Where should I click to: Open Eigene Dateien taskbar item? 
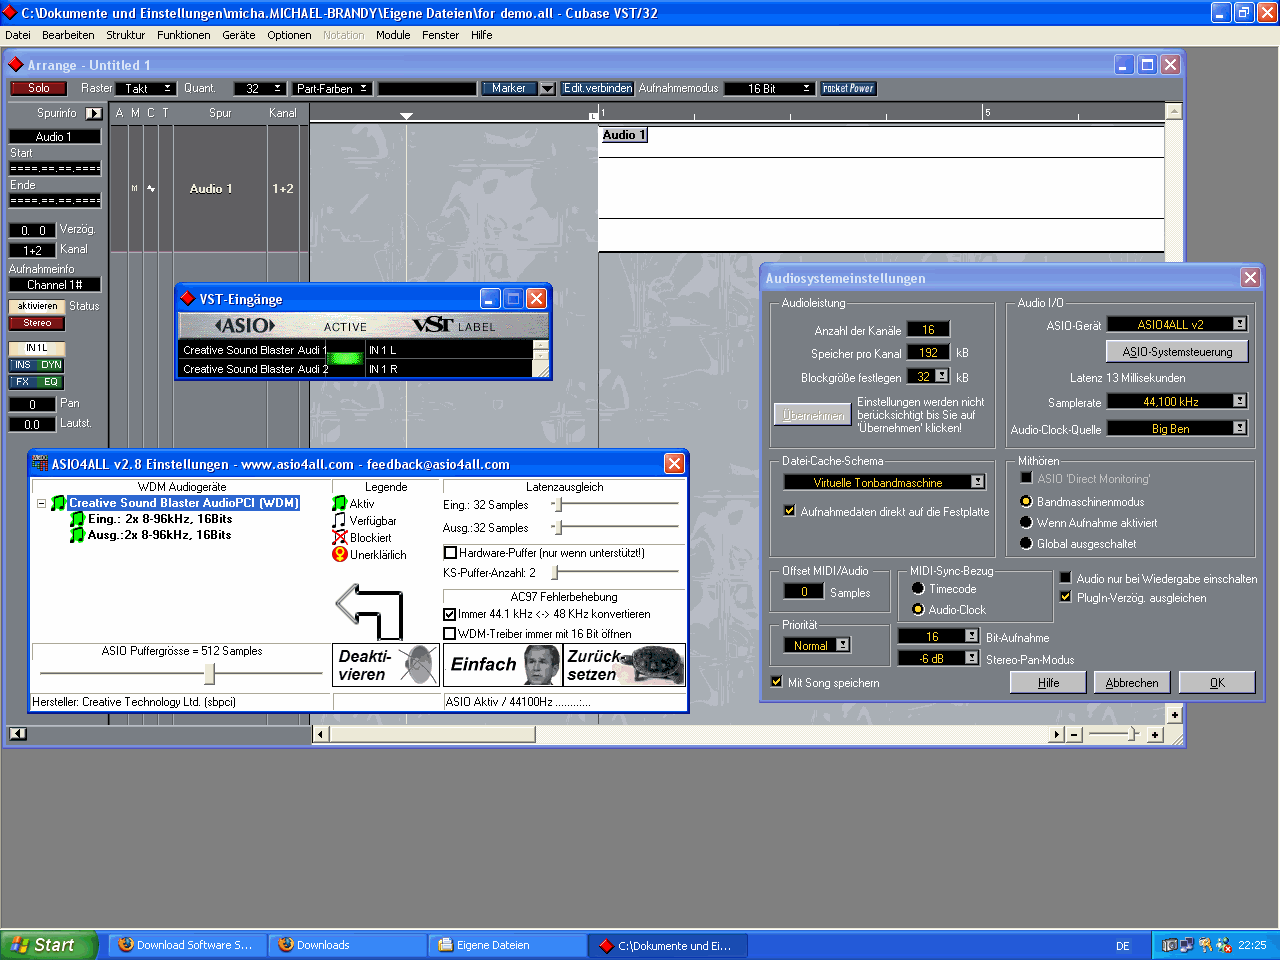tap(508, 944)
